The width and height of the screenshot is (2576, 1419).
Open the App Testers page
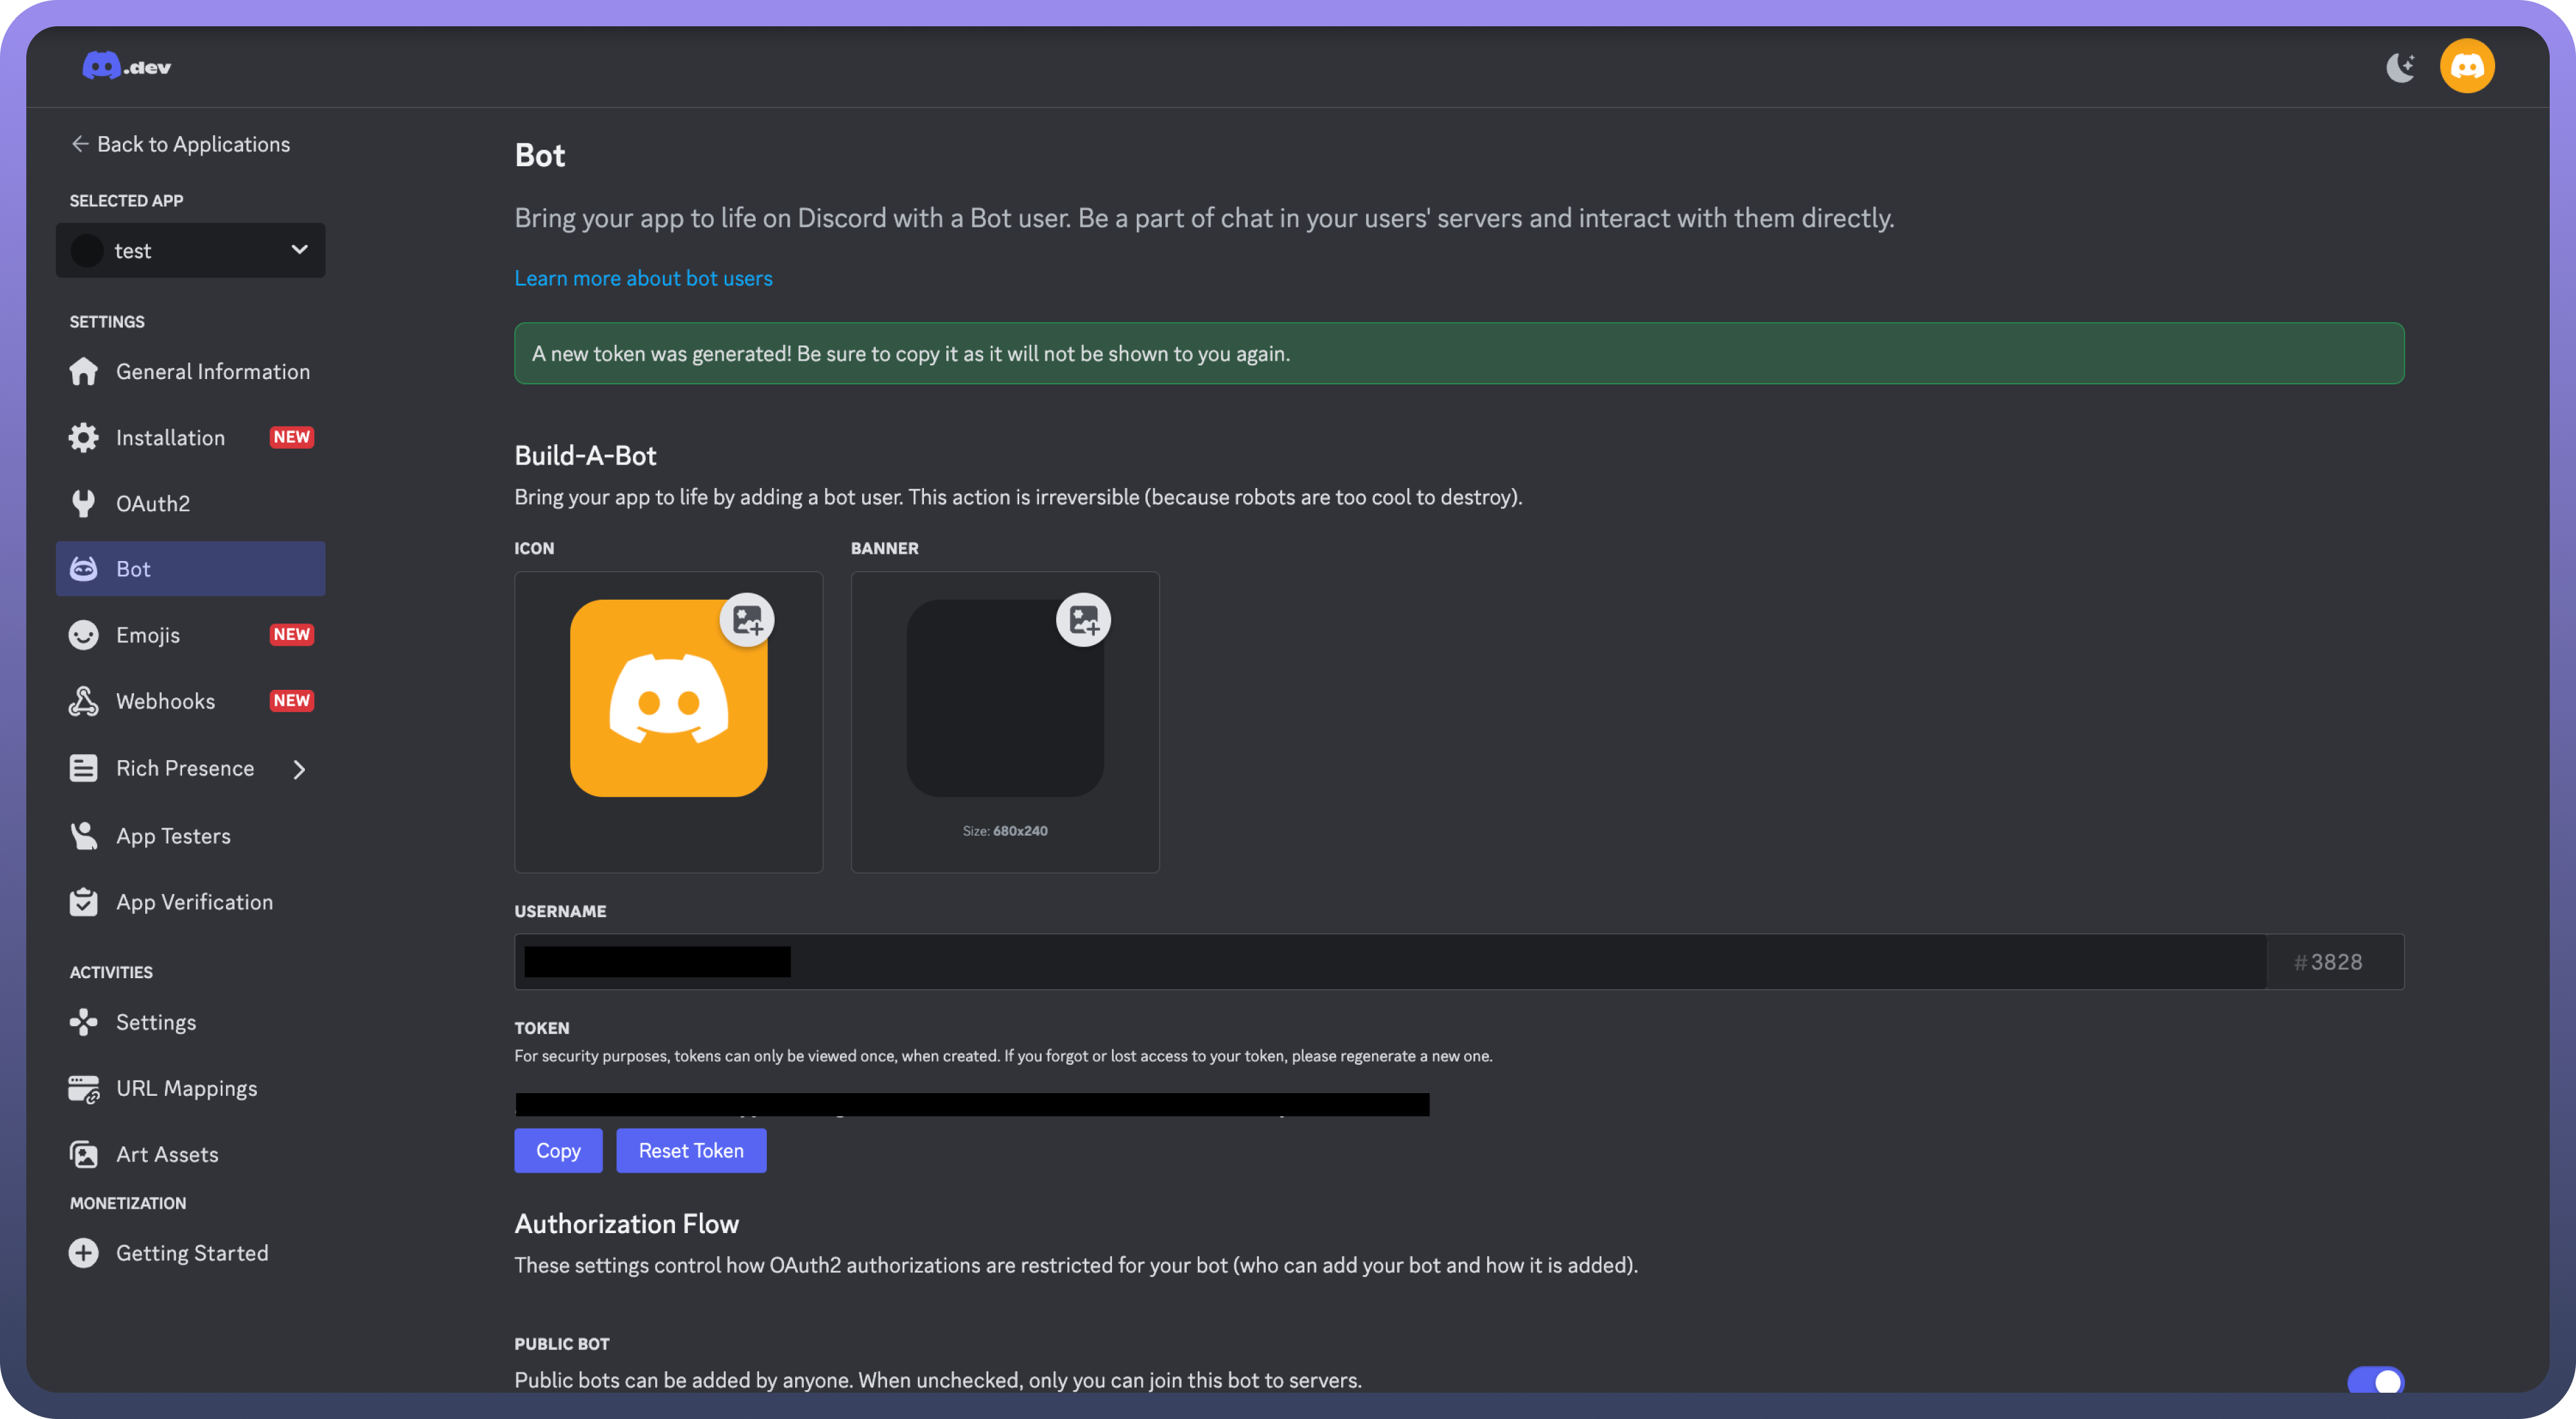(173, 836)
